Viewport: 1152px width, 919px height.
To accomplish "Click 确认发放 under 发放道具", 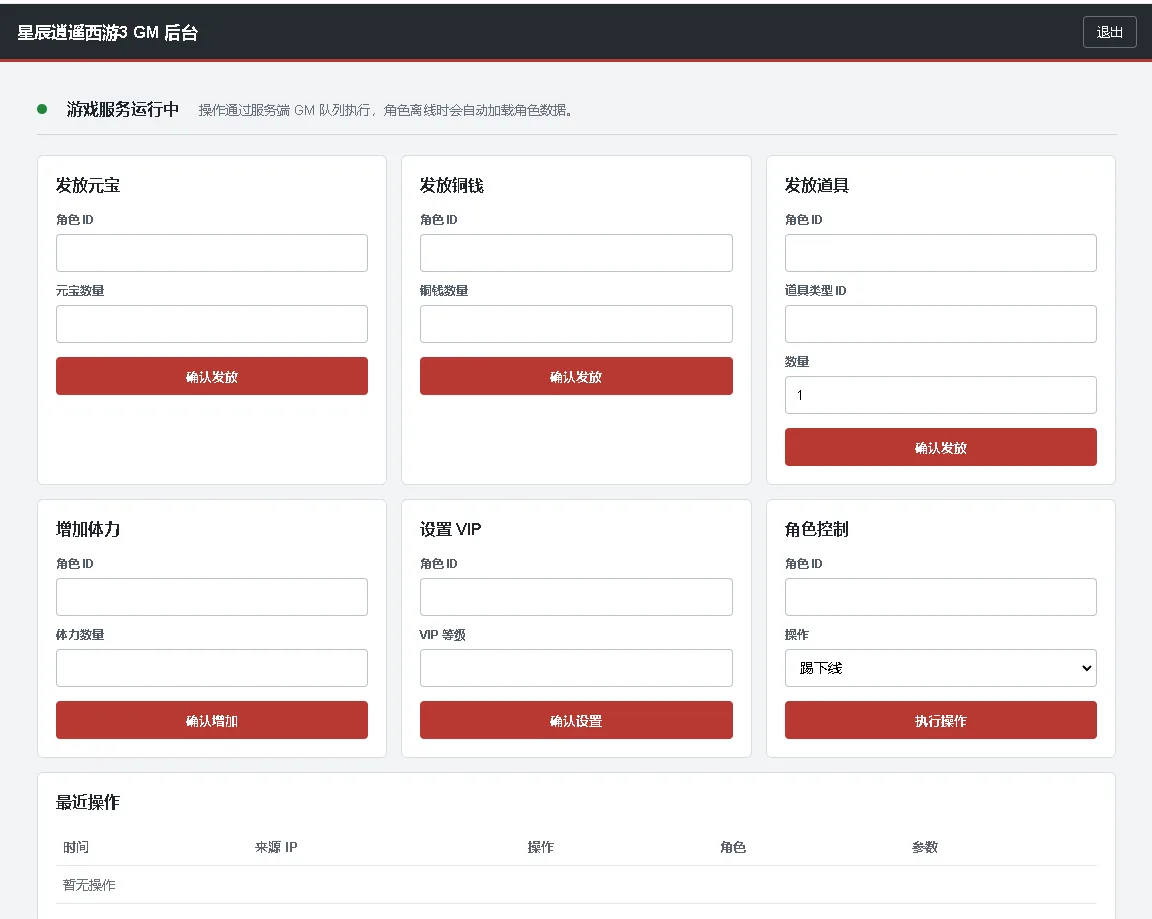I will tap(940, 447).
